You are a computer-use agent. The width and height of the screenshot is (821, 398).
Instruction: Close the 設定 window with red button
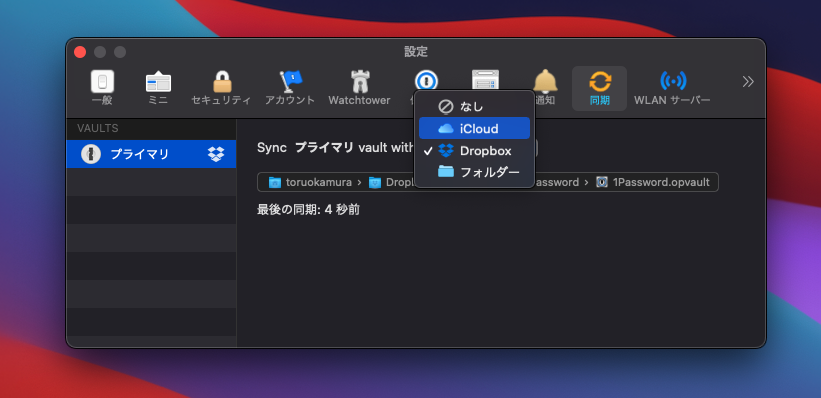tap(80, 52)
